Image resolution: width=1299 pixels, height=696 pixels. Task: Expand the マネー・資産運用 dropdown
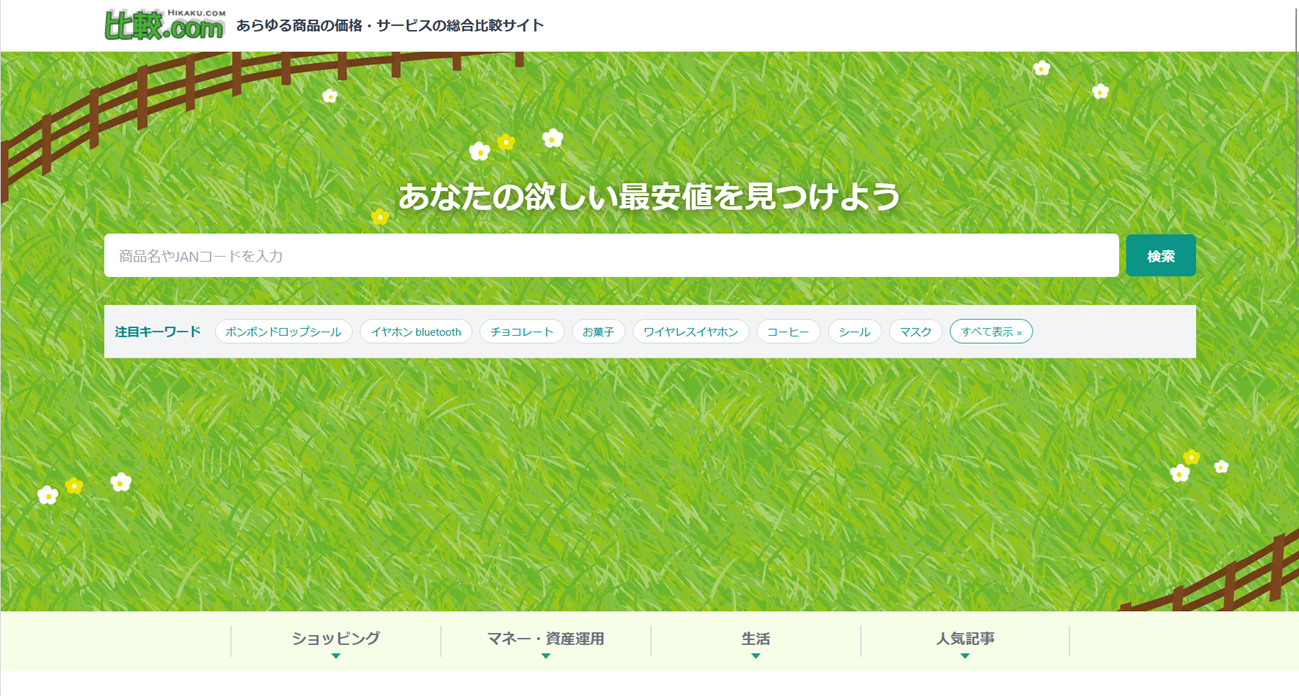[x=545, y=640]
